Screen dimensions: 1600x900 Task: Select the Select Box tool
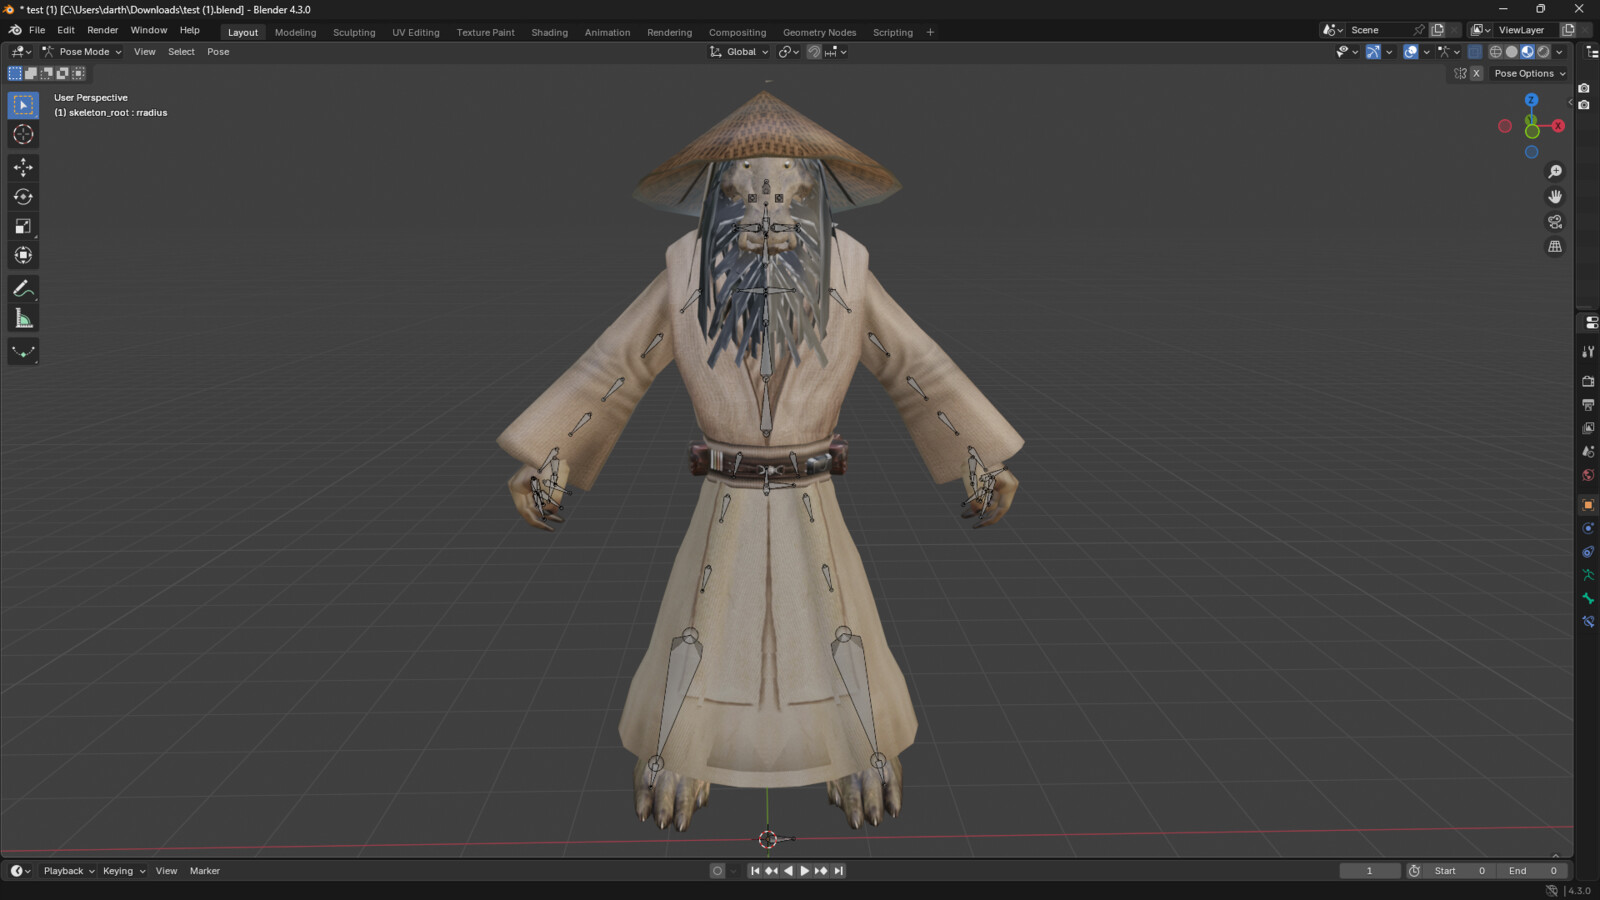(23, 105)
